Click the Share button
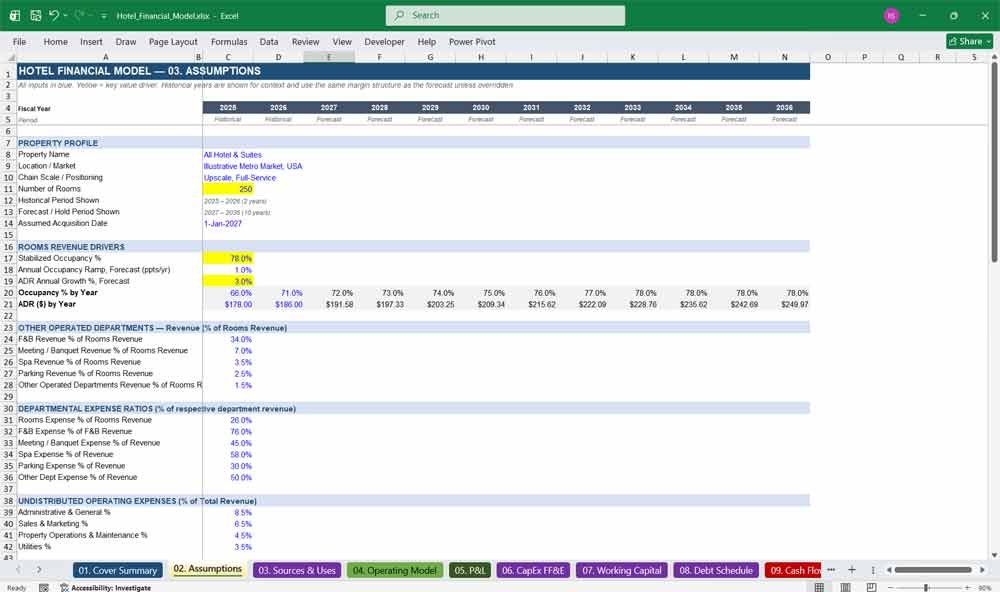This screenshot has width=1000, height=592. (x=969, y=41)
